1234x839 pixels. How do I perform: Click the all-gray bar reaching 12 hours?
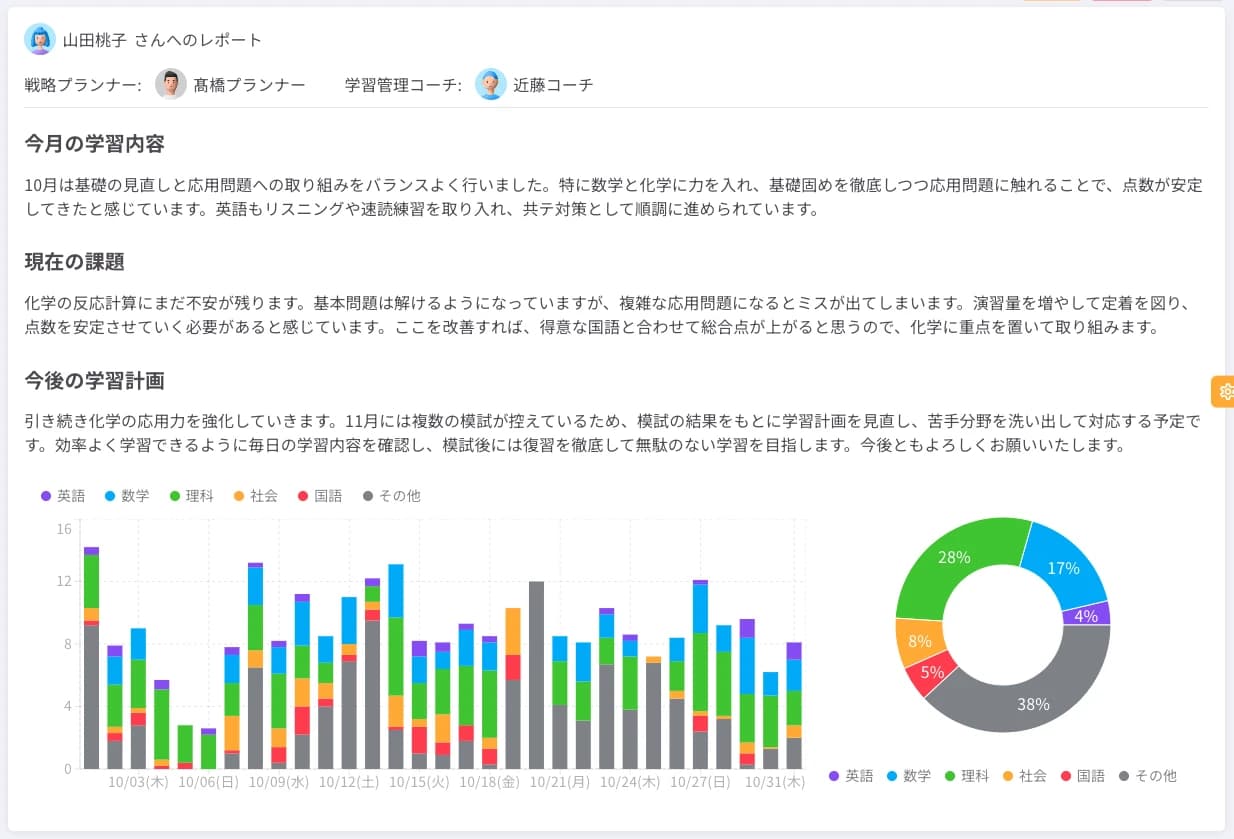536,675
